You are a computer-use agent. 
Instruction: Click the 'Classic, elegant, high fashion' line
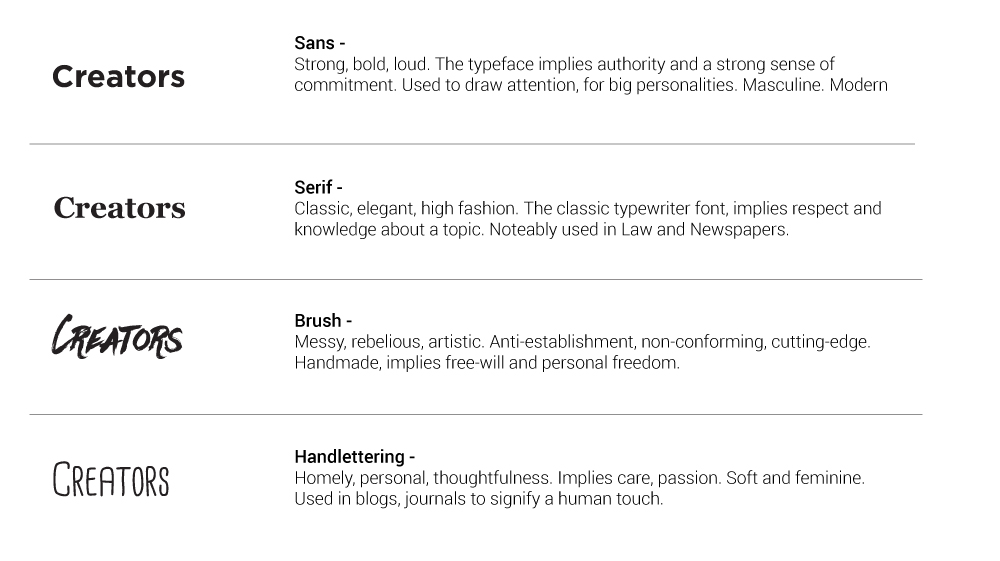588,209
